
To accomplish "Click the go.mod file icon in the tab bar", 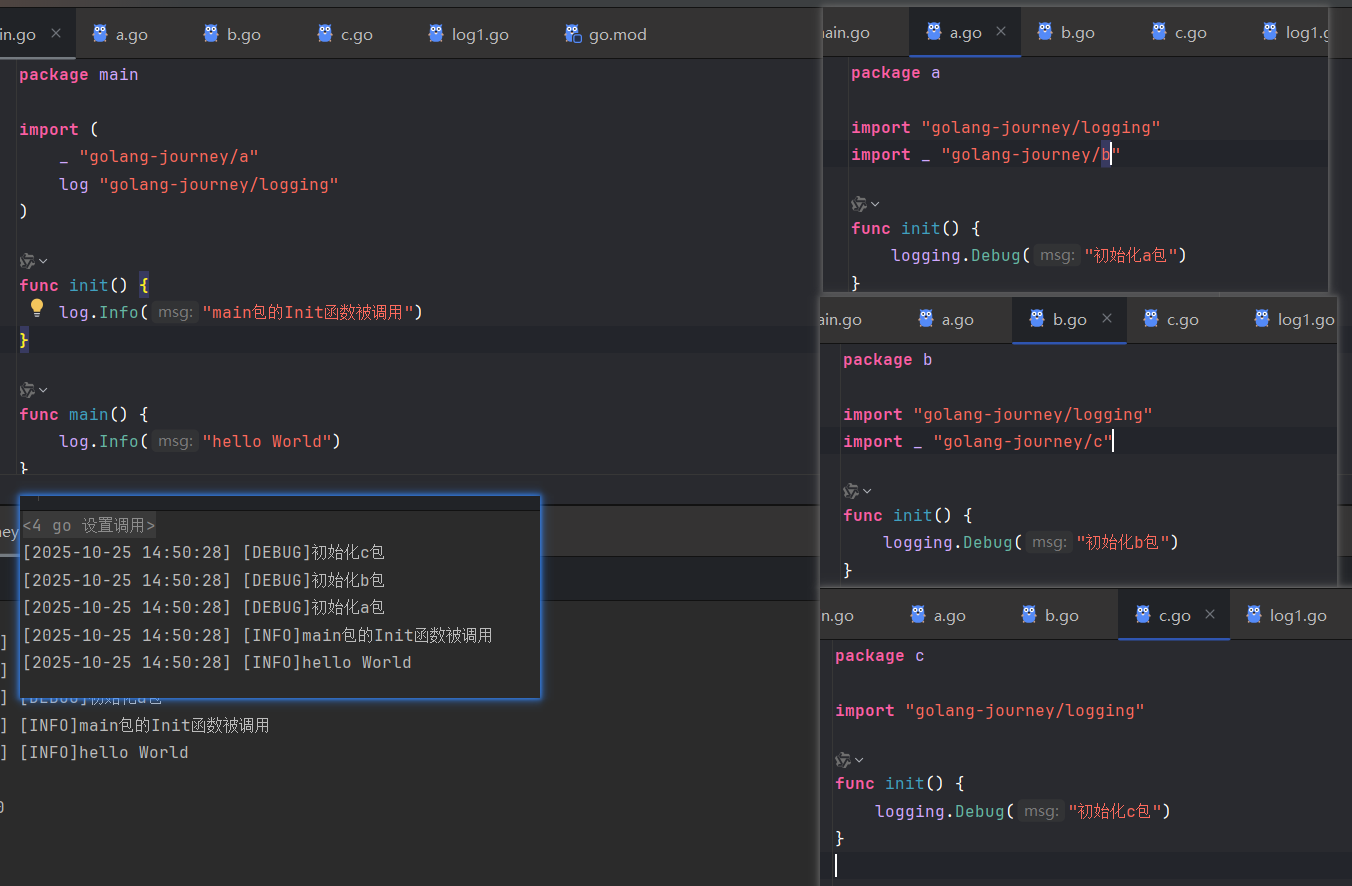I will click(x=573, y=34).
